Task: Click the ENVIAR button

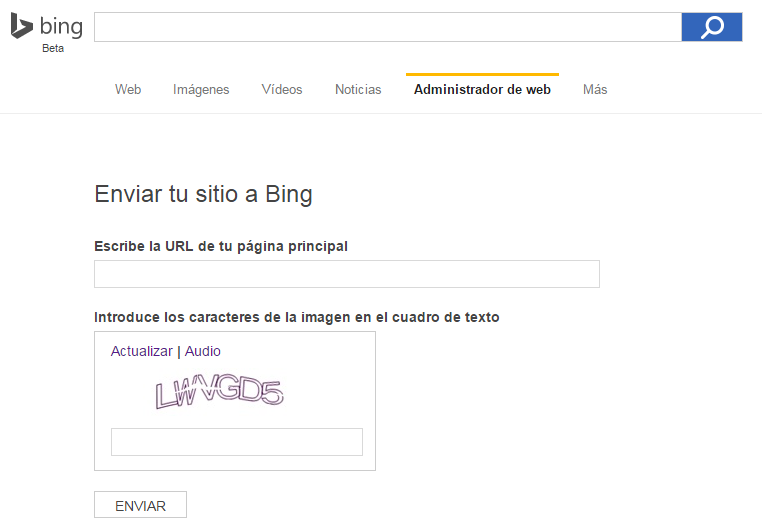Action: coord(140,505)
